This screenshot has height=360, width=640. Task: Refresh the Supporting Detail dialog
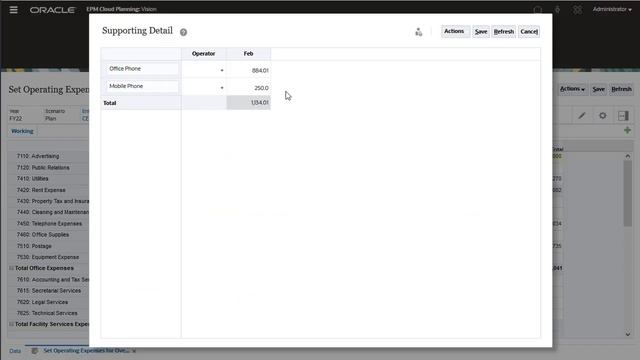(x=504, y=31)
